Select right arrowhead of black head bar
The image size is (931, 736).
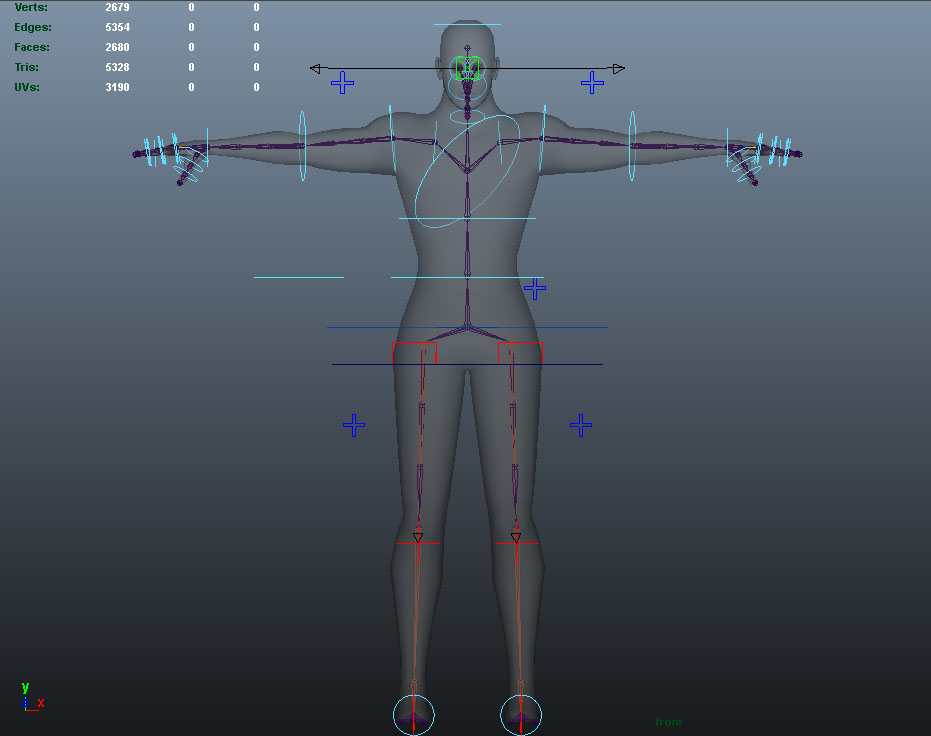(x=619, y=69)
